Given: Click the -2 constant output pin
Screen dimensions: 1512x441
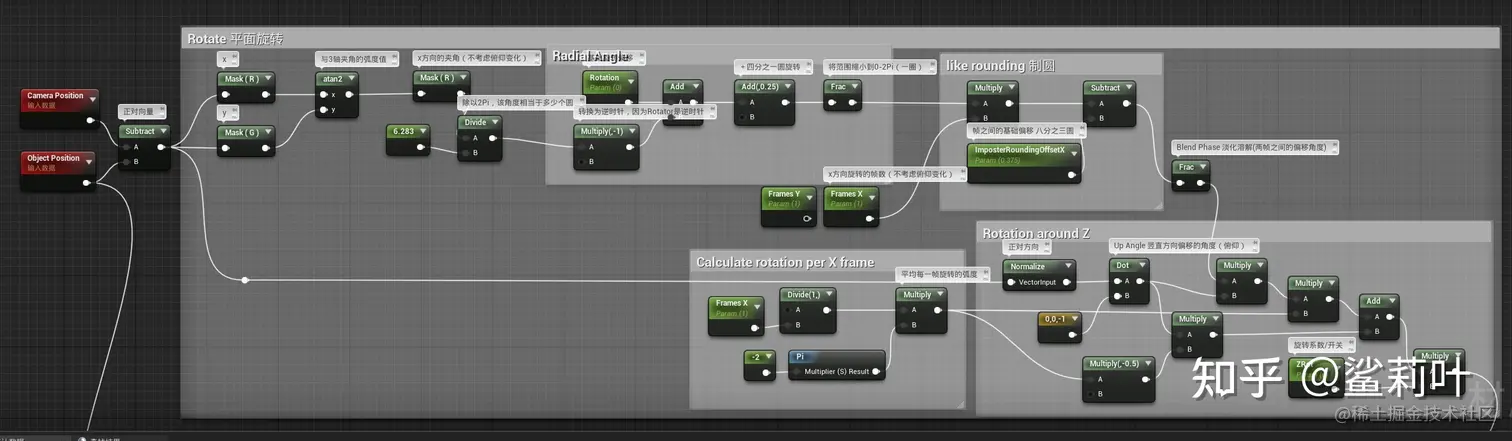Looking at the screenshot, I should tap(766, 373).
